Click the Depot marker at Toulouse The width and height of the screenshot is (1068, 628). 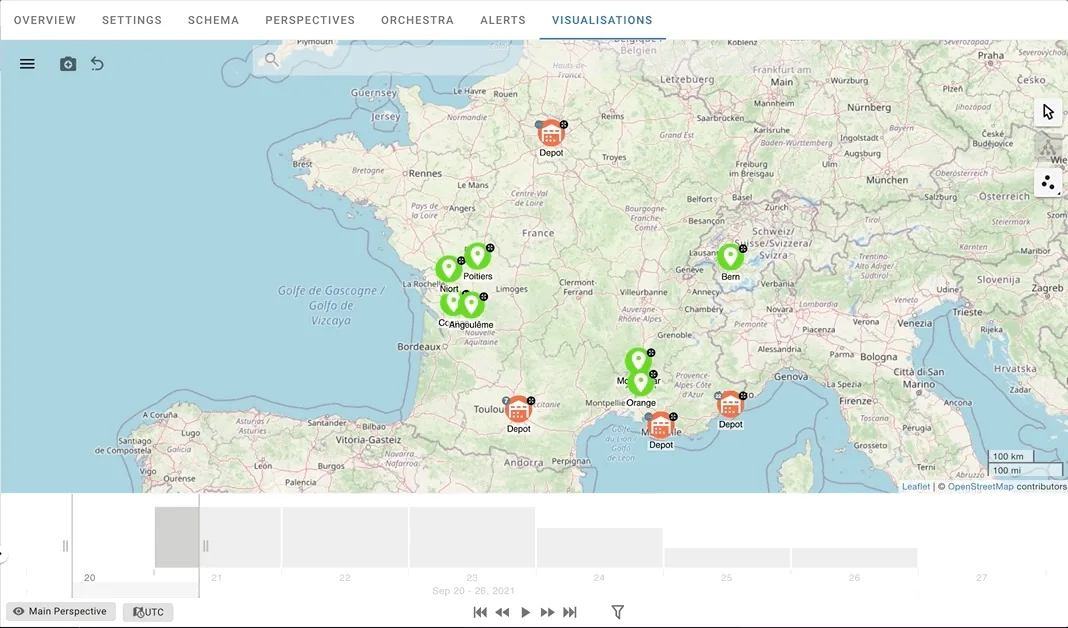[518, 409]
